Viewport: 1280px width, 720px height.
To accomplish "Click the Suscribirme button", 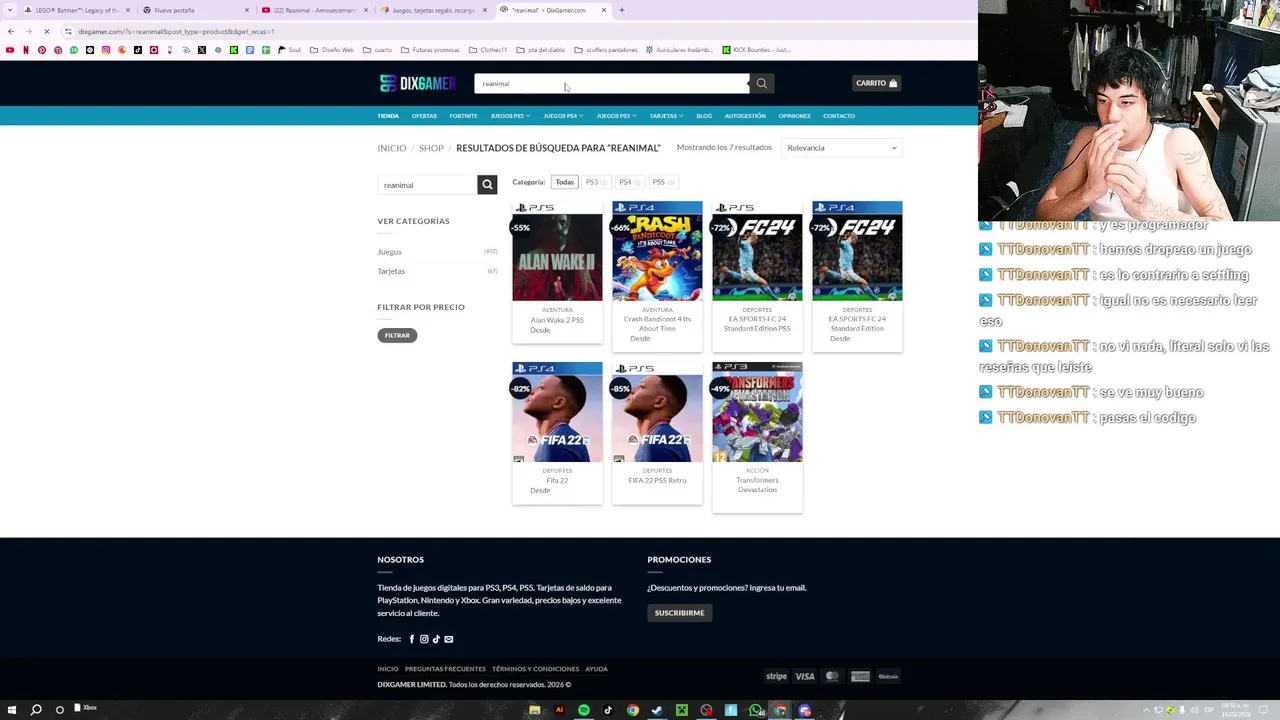I will pos(679,613).
